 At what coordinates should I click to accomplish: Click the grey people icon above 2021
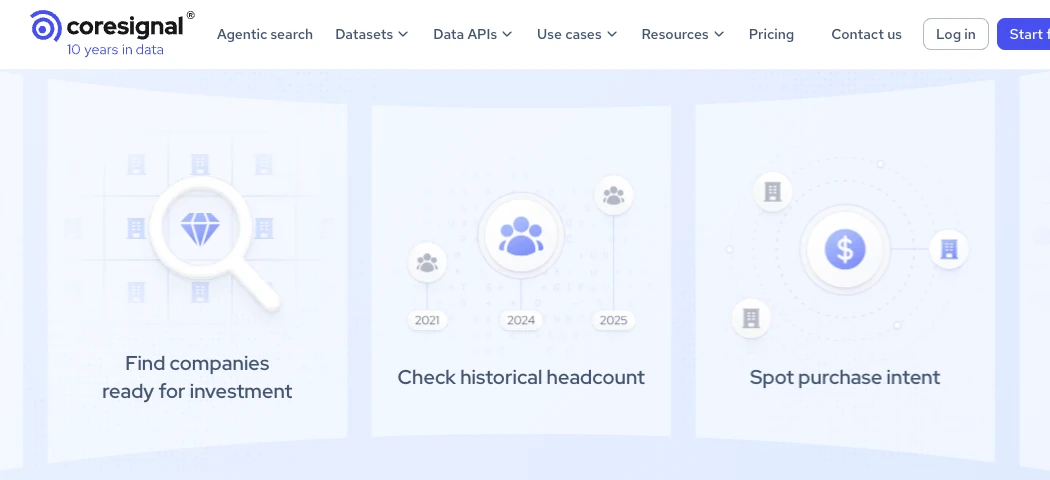click(427, 262)
